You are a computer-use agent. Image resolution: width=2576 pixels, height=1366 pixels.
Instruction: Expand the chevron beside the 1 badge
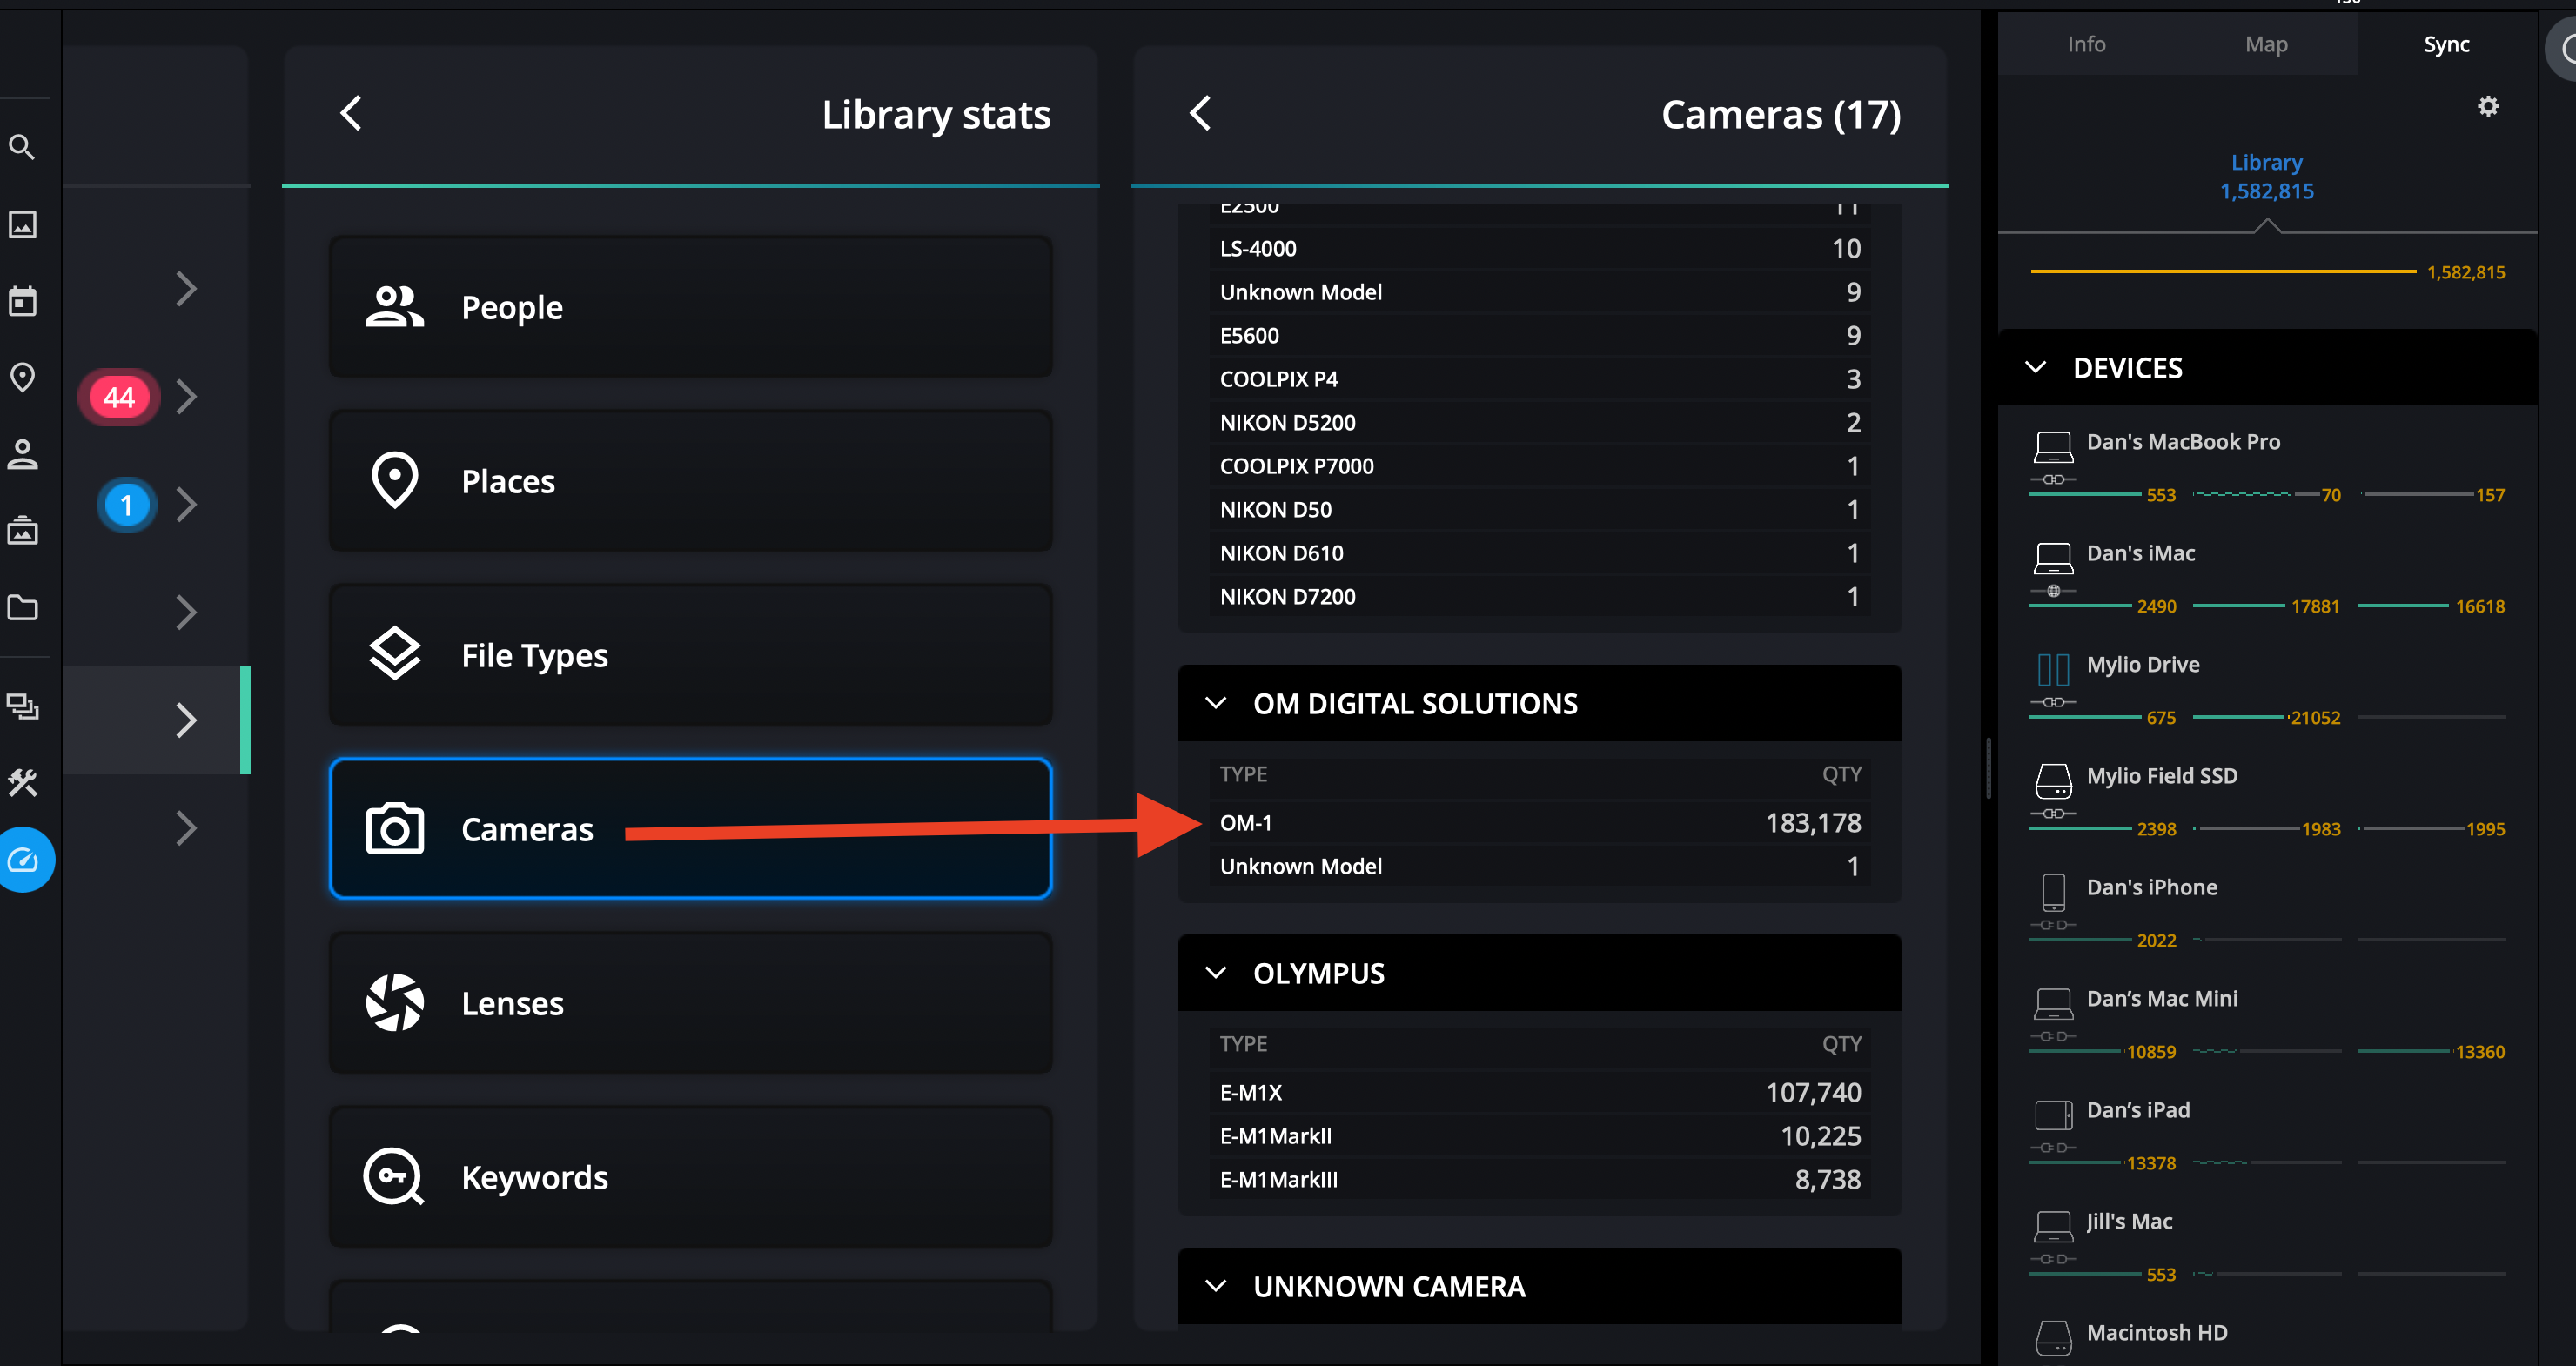[186, 505]
